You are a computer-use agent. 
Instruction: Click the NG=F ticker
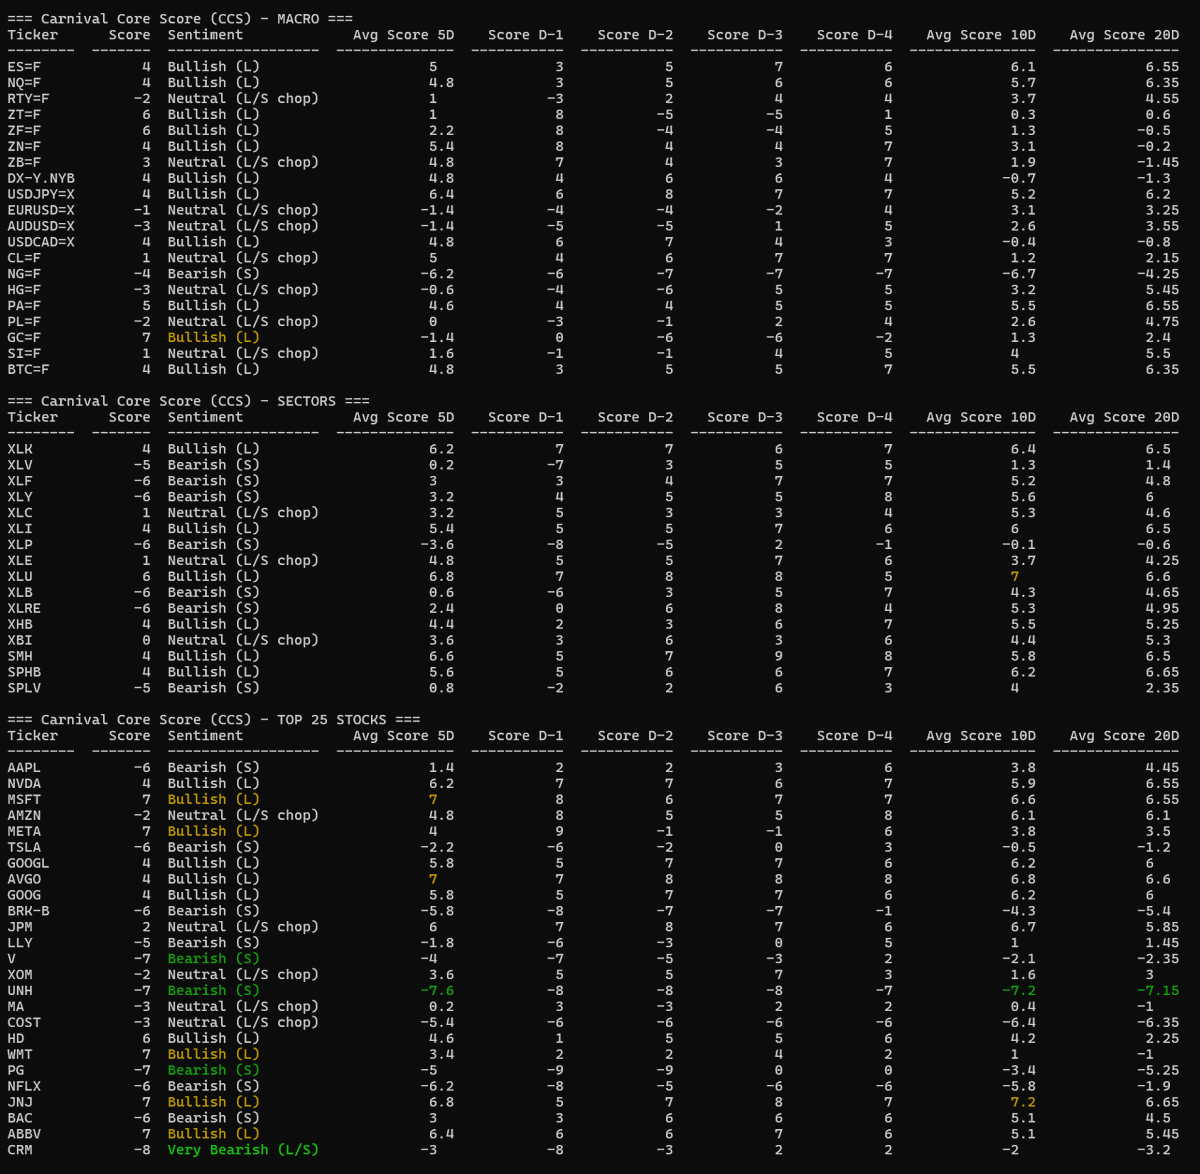click(24, 274)
